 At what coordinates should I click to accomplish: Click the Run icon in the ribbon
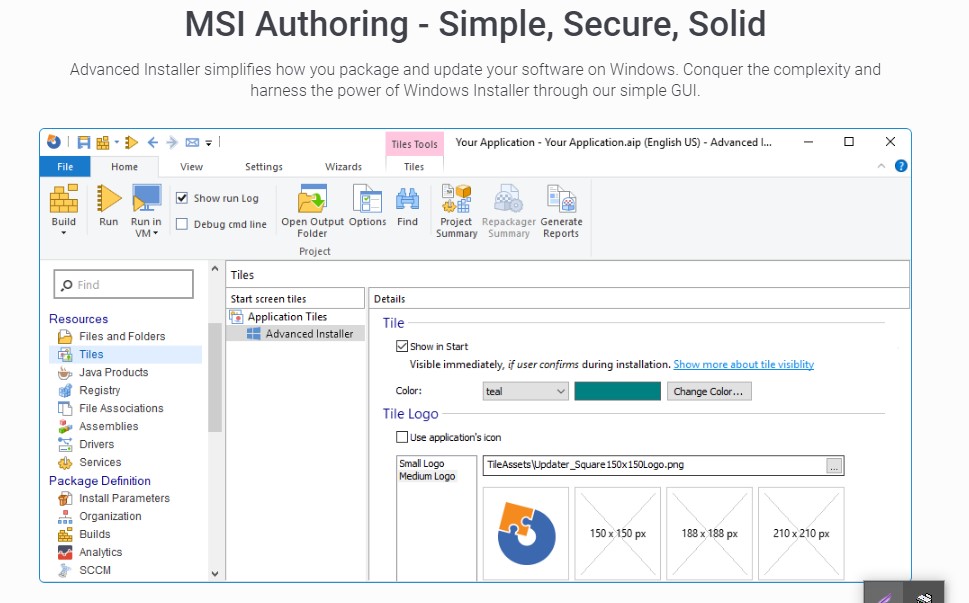click(108, 199)
